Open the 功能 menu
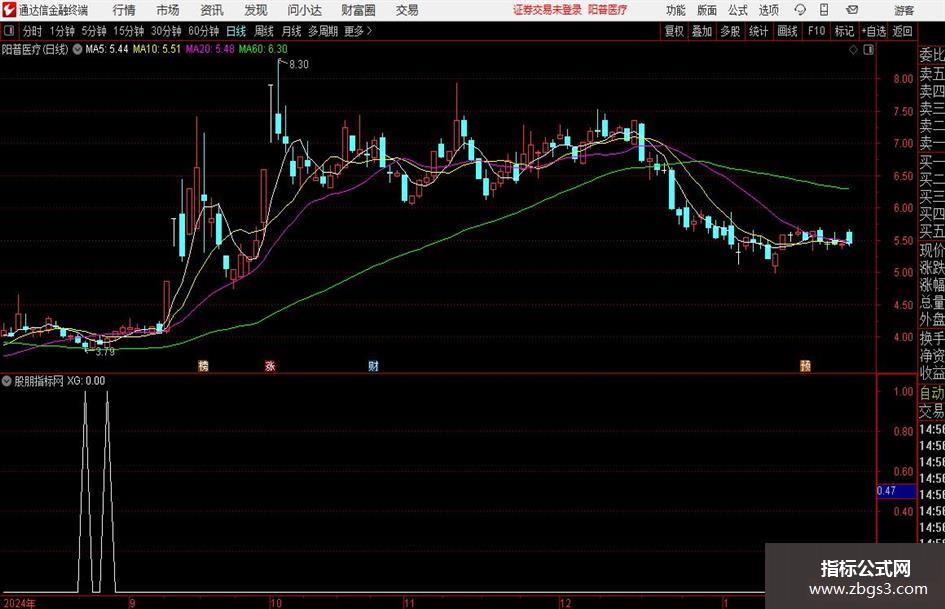 676,10
